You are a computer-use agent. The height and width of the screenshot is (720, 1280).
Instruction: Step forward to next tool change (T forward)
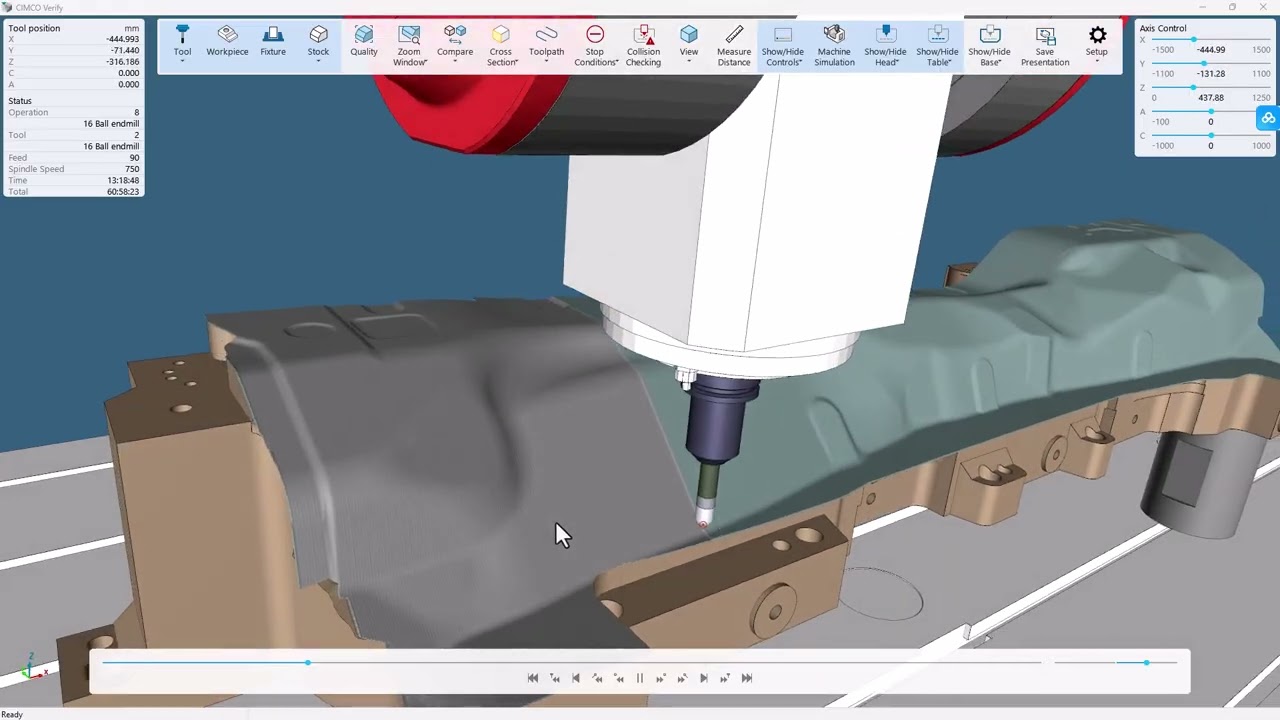point(725,678)
